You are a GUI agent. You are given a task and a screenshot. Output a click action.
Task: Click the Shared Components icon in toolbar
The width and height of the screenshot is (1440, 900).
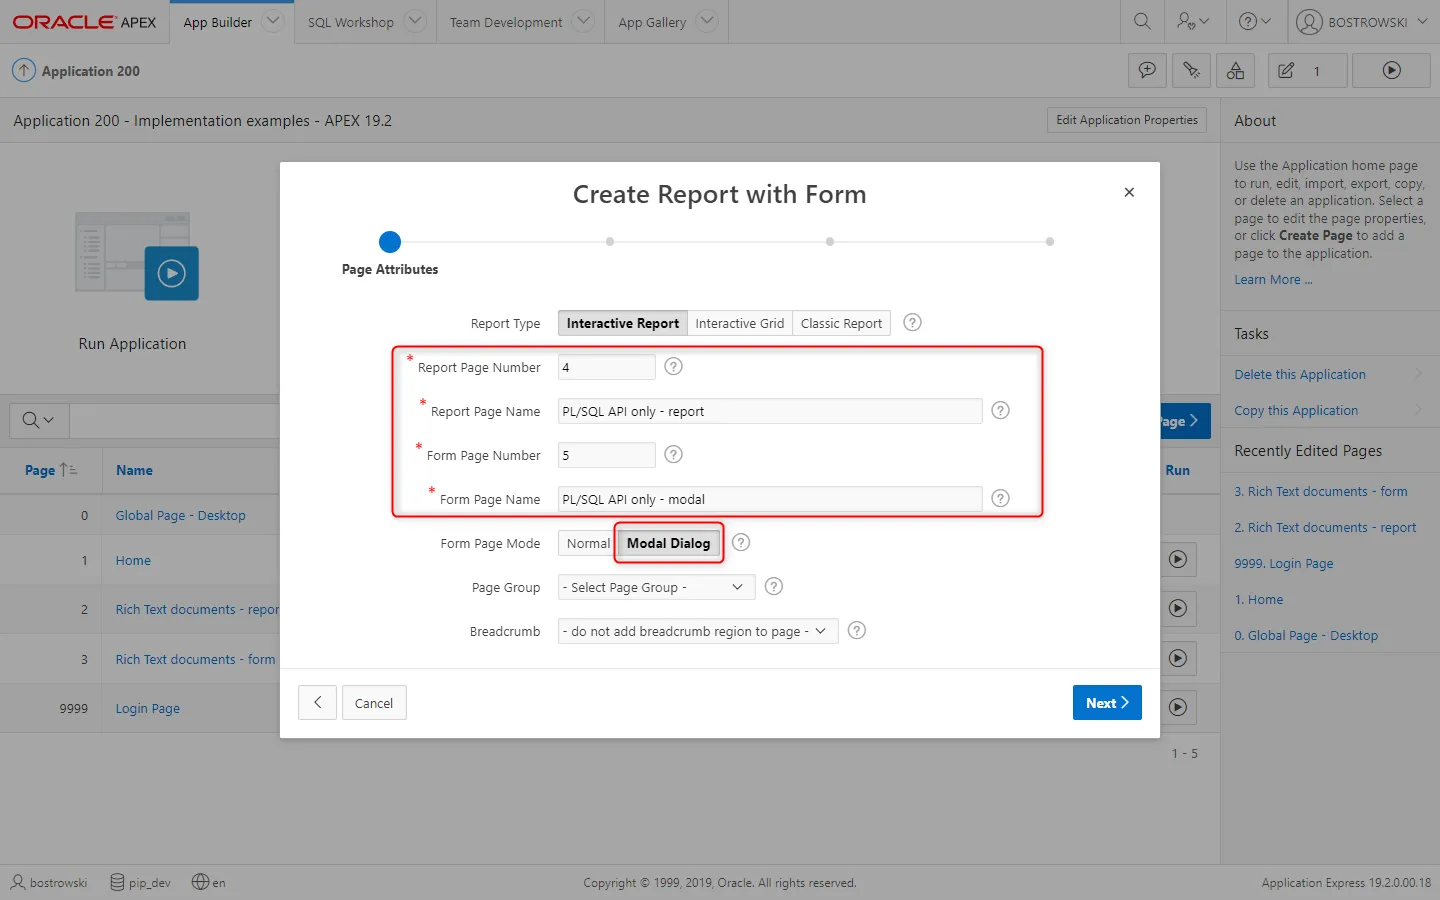(x=1235, y=71)
